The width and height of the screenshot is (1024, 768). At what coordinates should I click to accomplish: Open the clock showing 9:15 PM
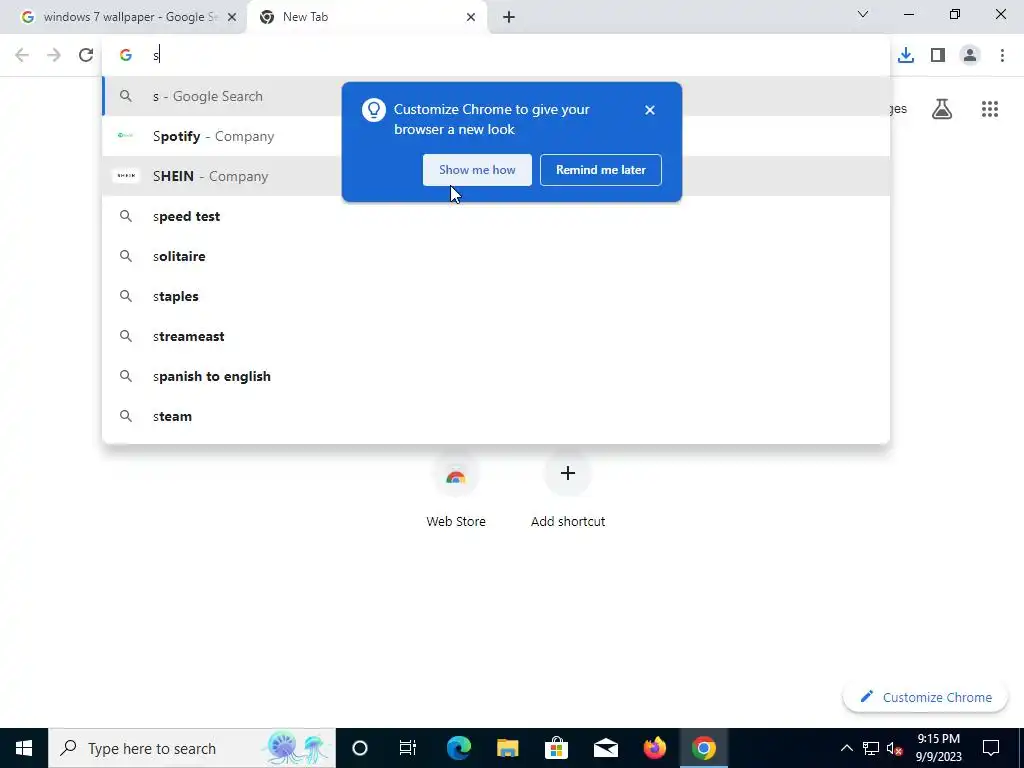[939, 748]
